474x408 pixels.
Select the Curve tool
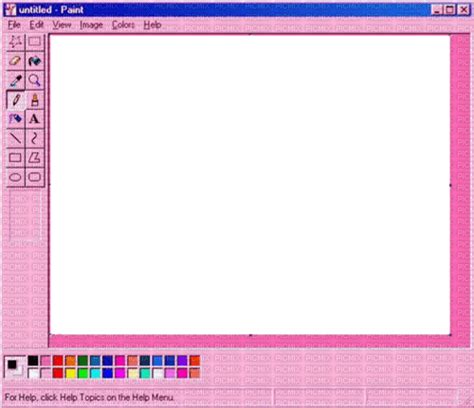[x=35, y=138]
